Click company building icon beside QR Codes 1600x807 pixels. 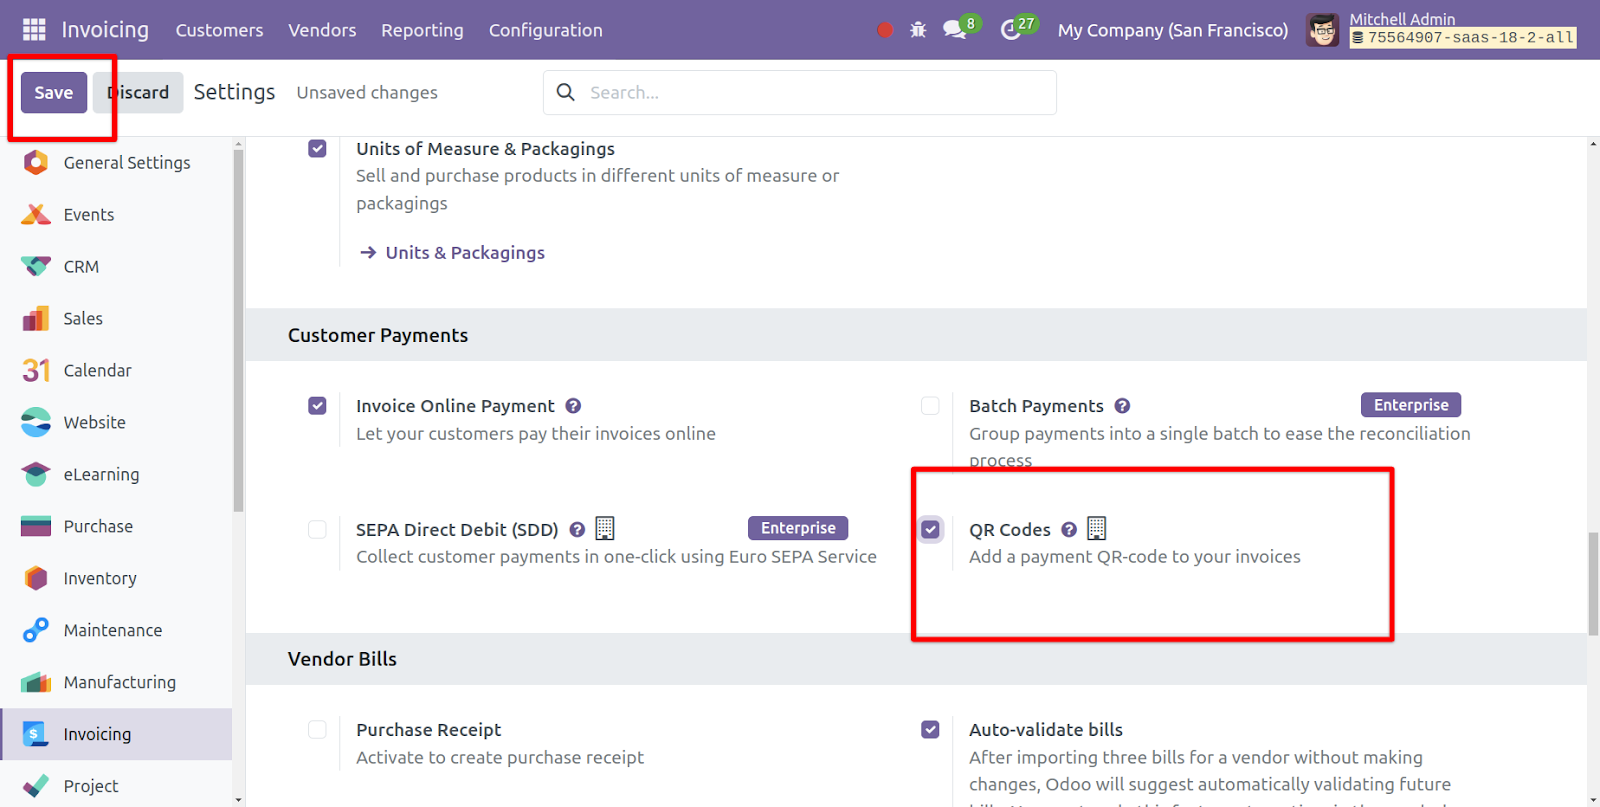pyautogui.click(x=1097, y=528)
